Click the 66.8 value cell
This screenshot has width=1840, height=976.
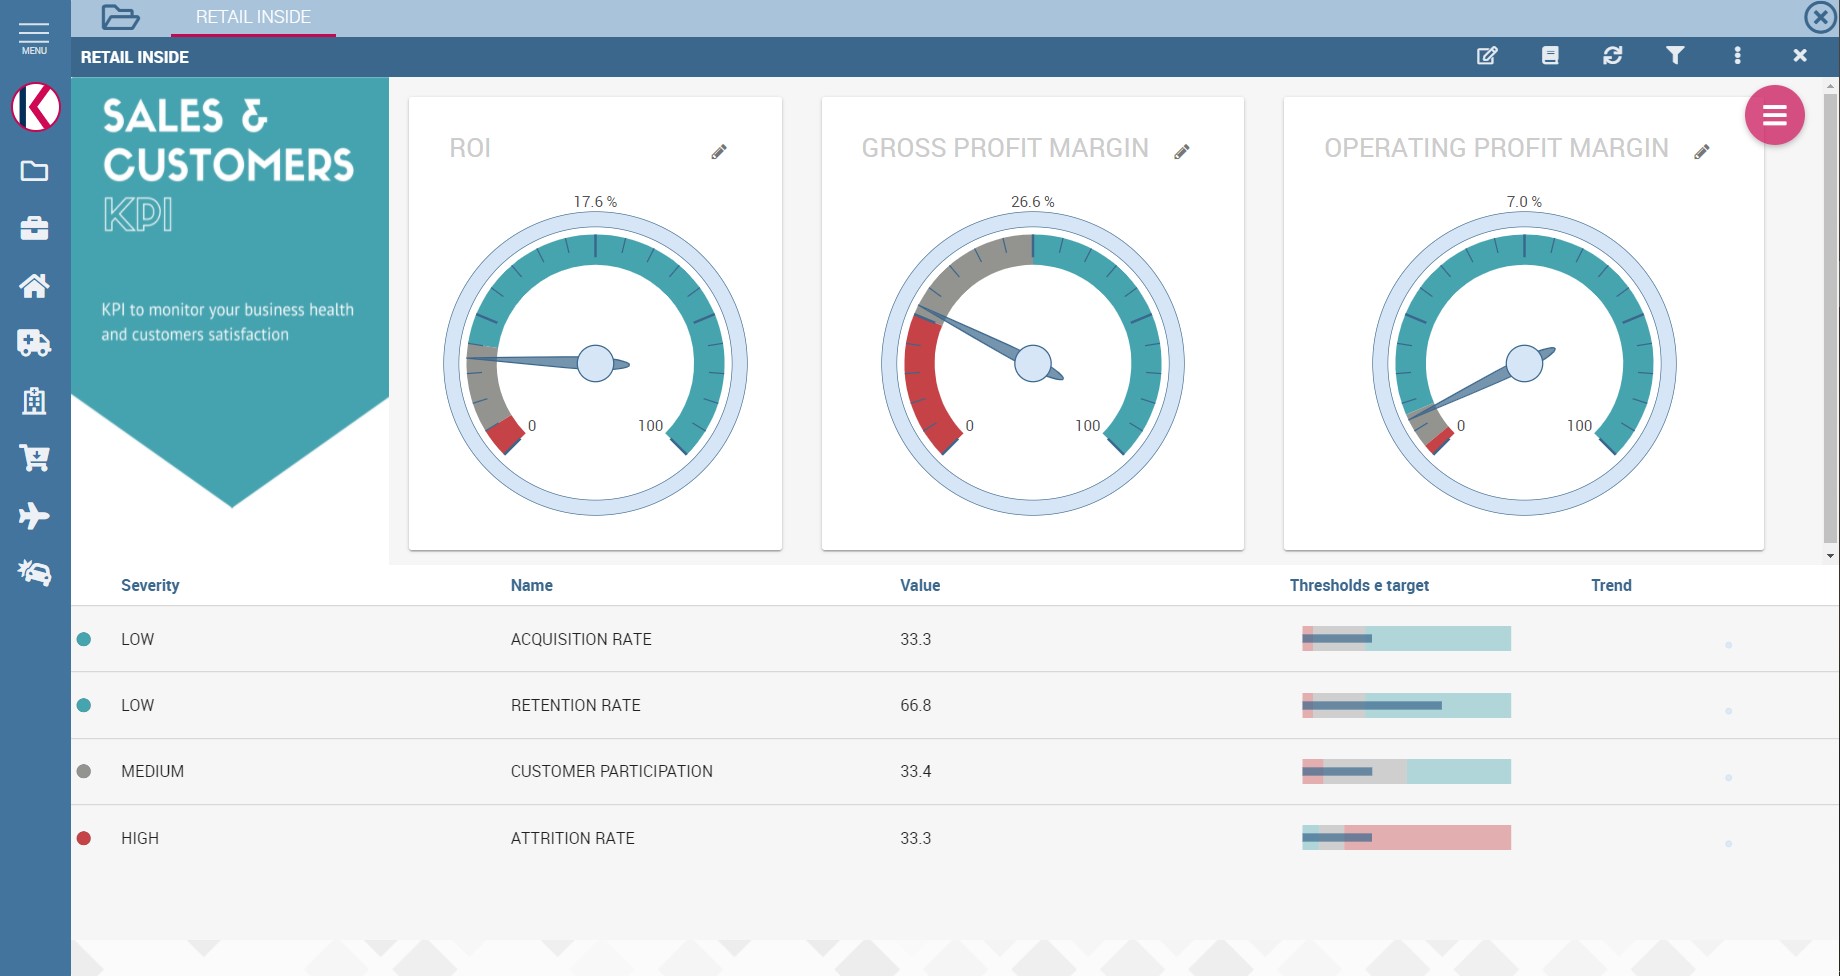(915, 705)
